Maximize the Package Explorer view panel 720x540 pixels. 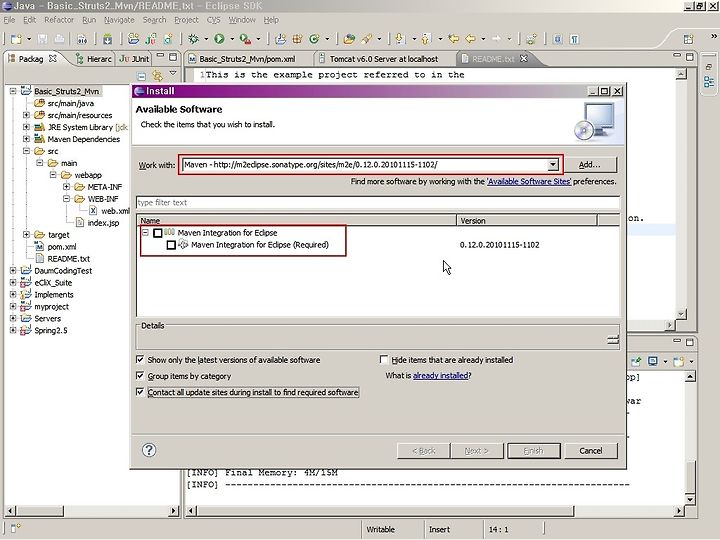pos(173,57)
